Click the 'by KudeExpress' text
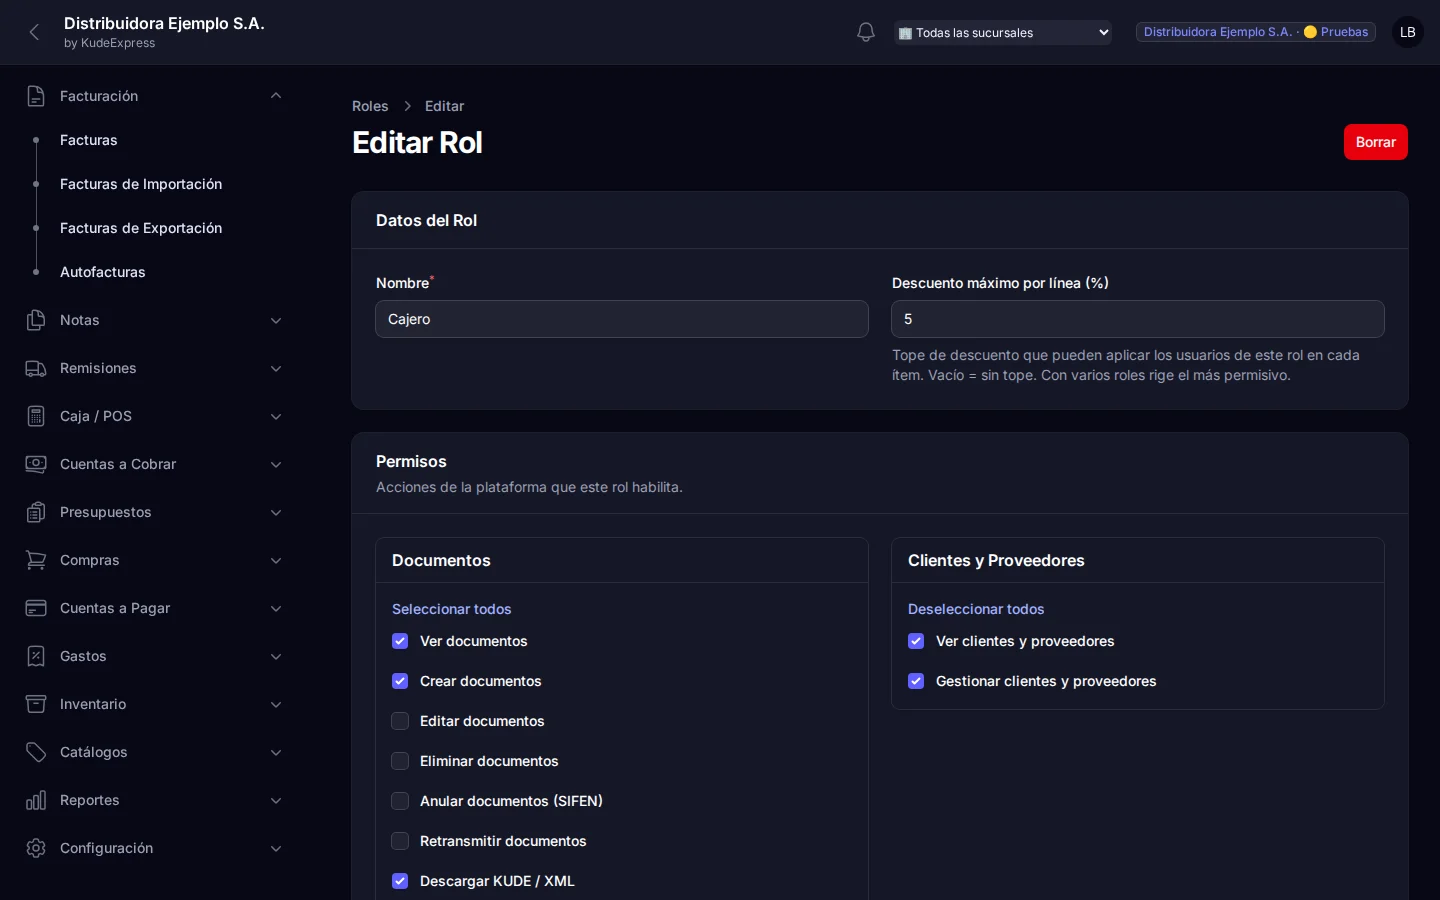The width and height of the screenshot is (1440, 900). pos(109,43)
